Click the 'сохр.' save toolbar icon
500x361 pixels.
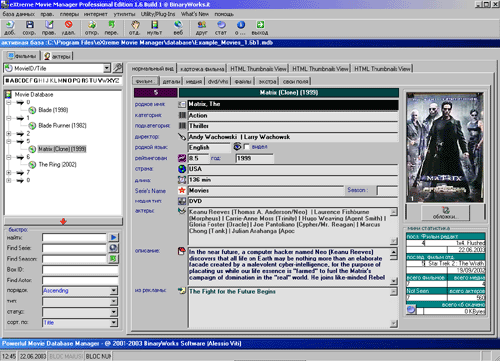tap(29, 25)
